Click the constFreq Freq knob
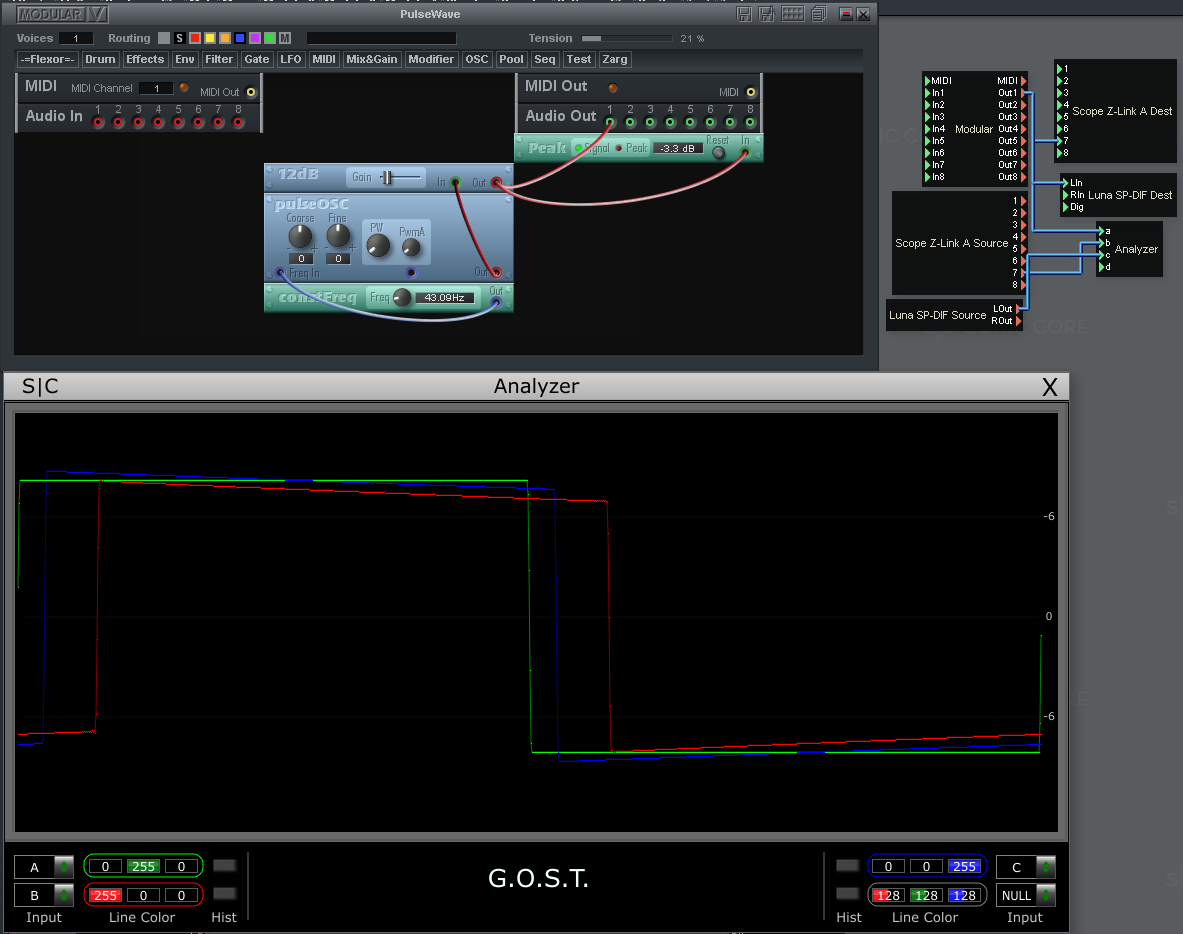The image size is (1183, 934). 402,297
